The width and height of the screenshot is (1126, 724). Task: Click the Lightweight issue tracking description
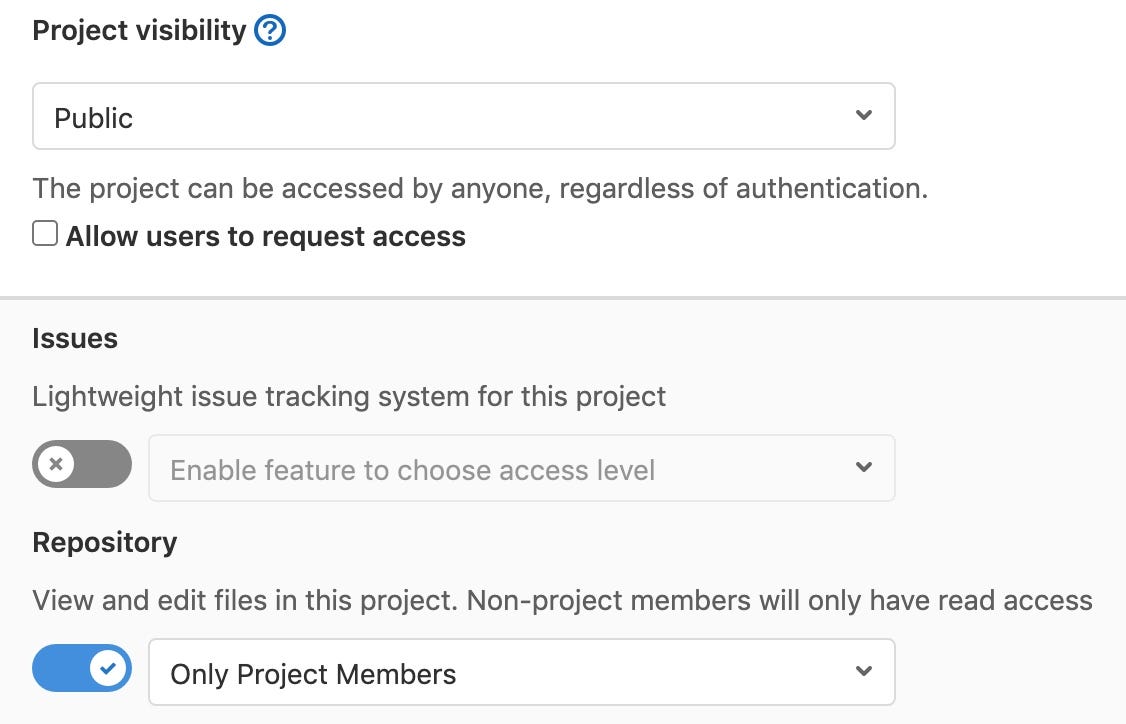(x=349, y=396)
